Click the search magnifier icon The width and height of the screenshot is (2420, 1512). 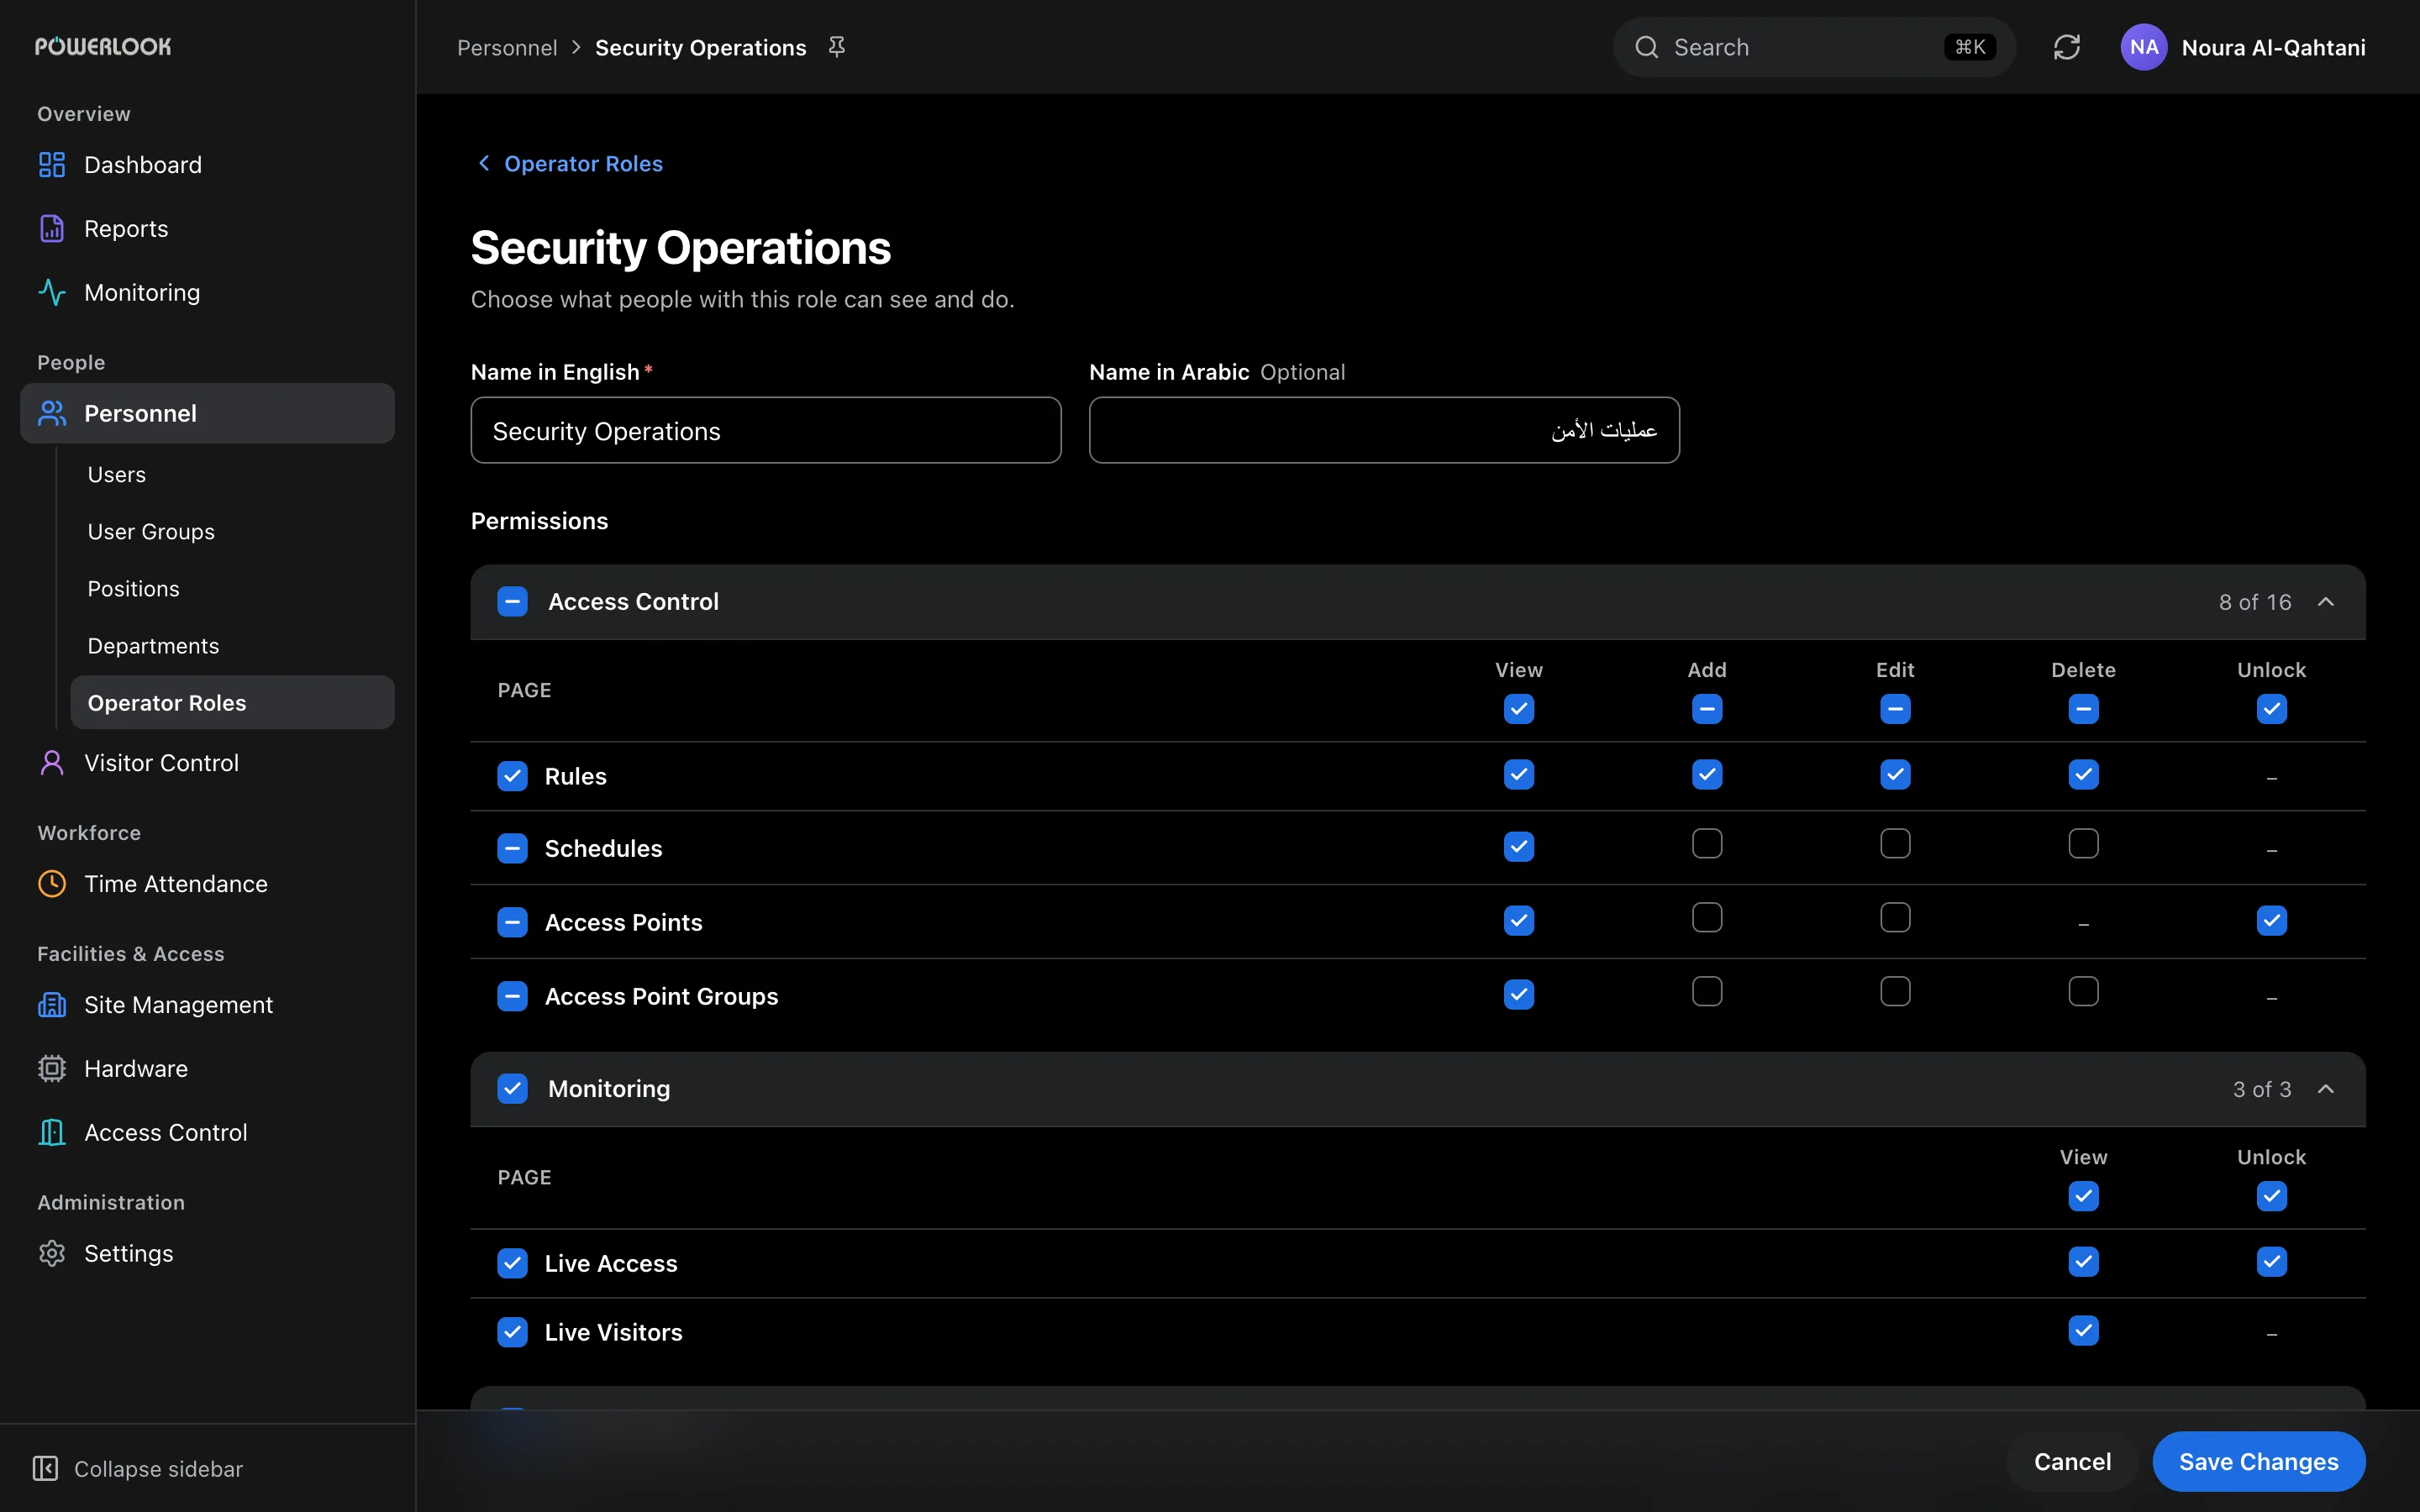click(1647, 47)
